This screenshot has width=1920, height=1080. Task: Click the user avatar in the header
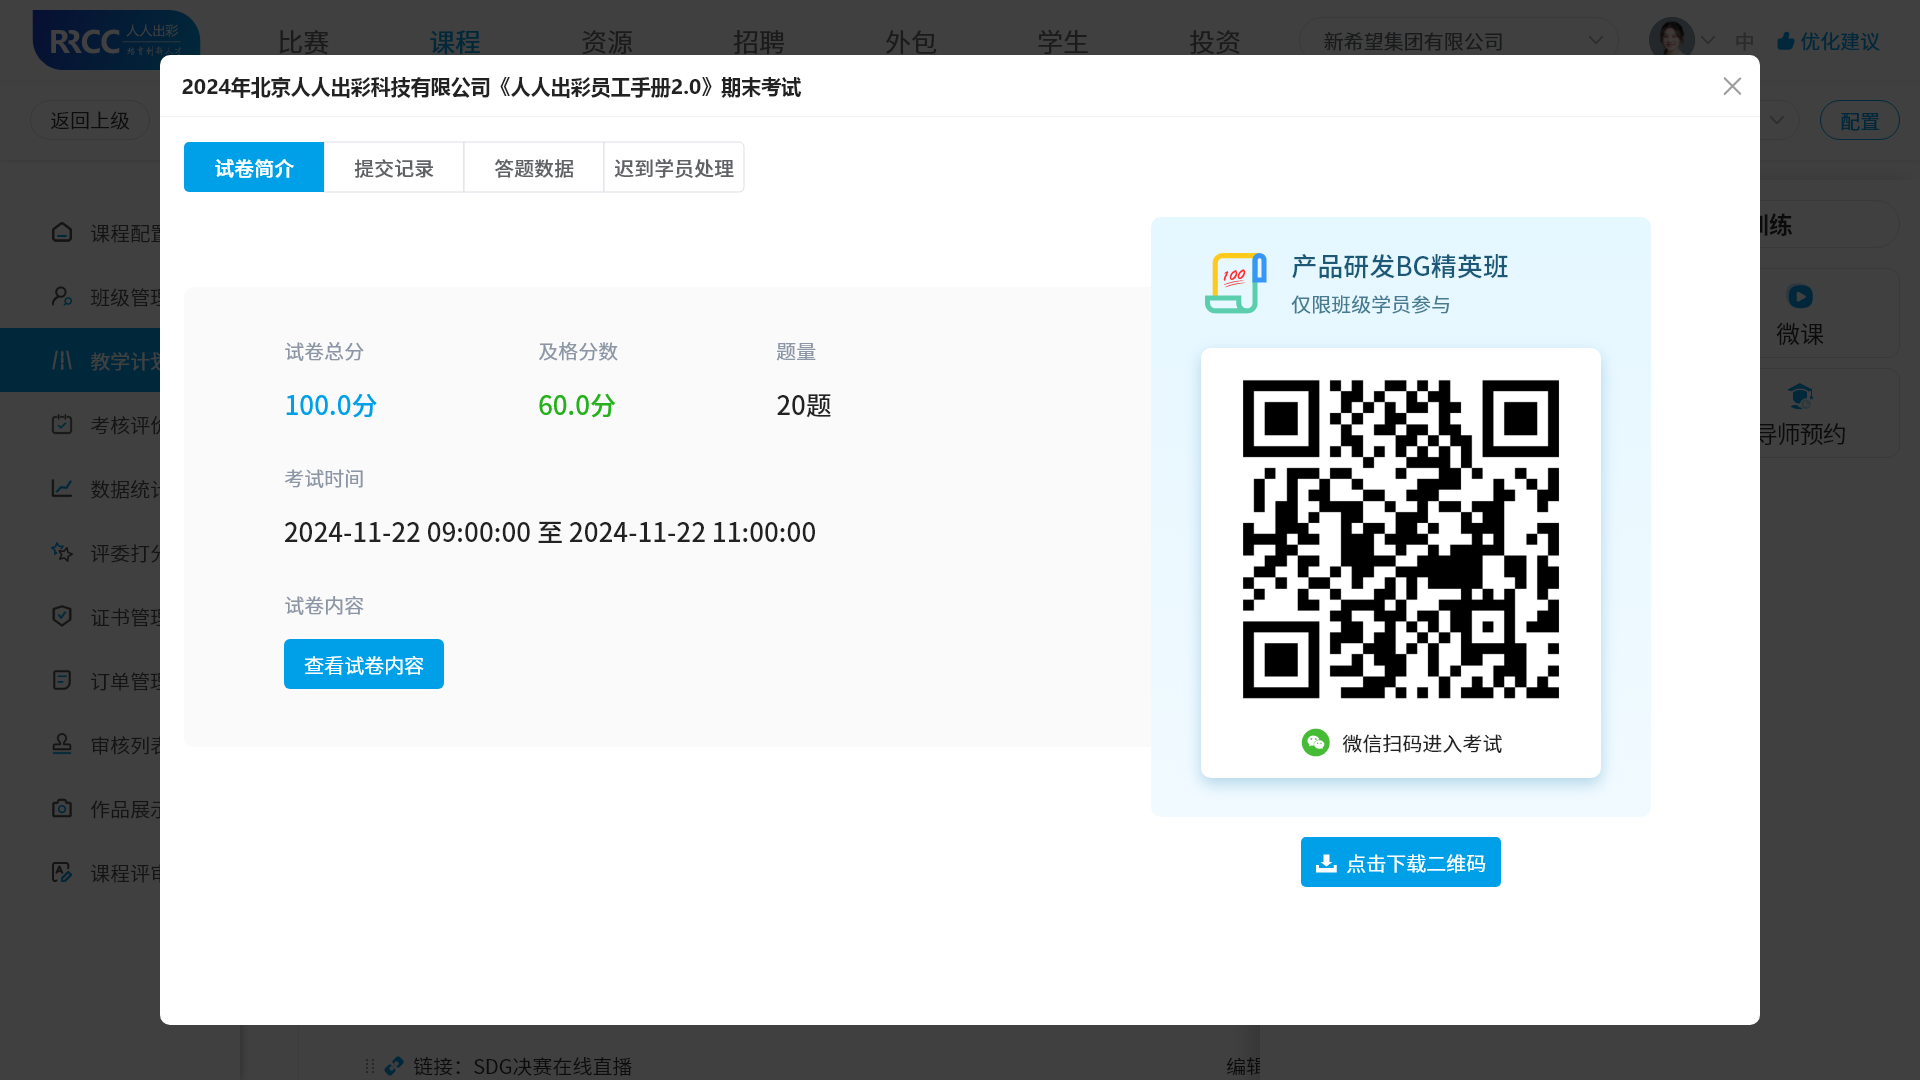(1671, 40)
